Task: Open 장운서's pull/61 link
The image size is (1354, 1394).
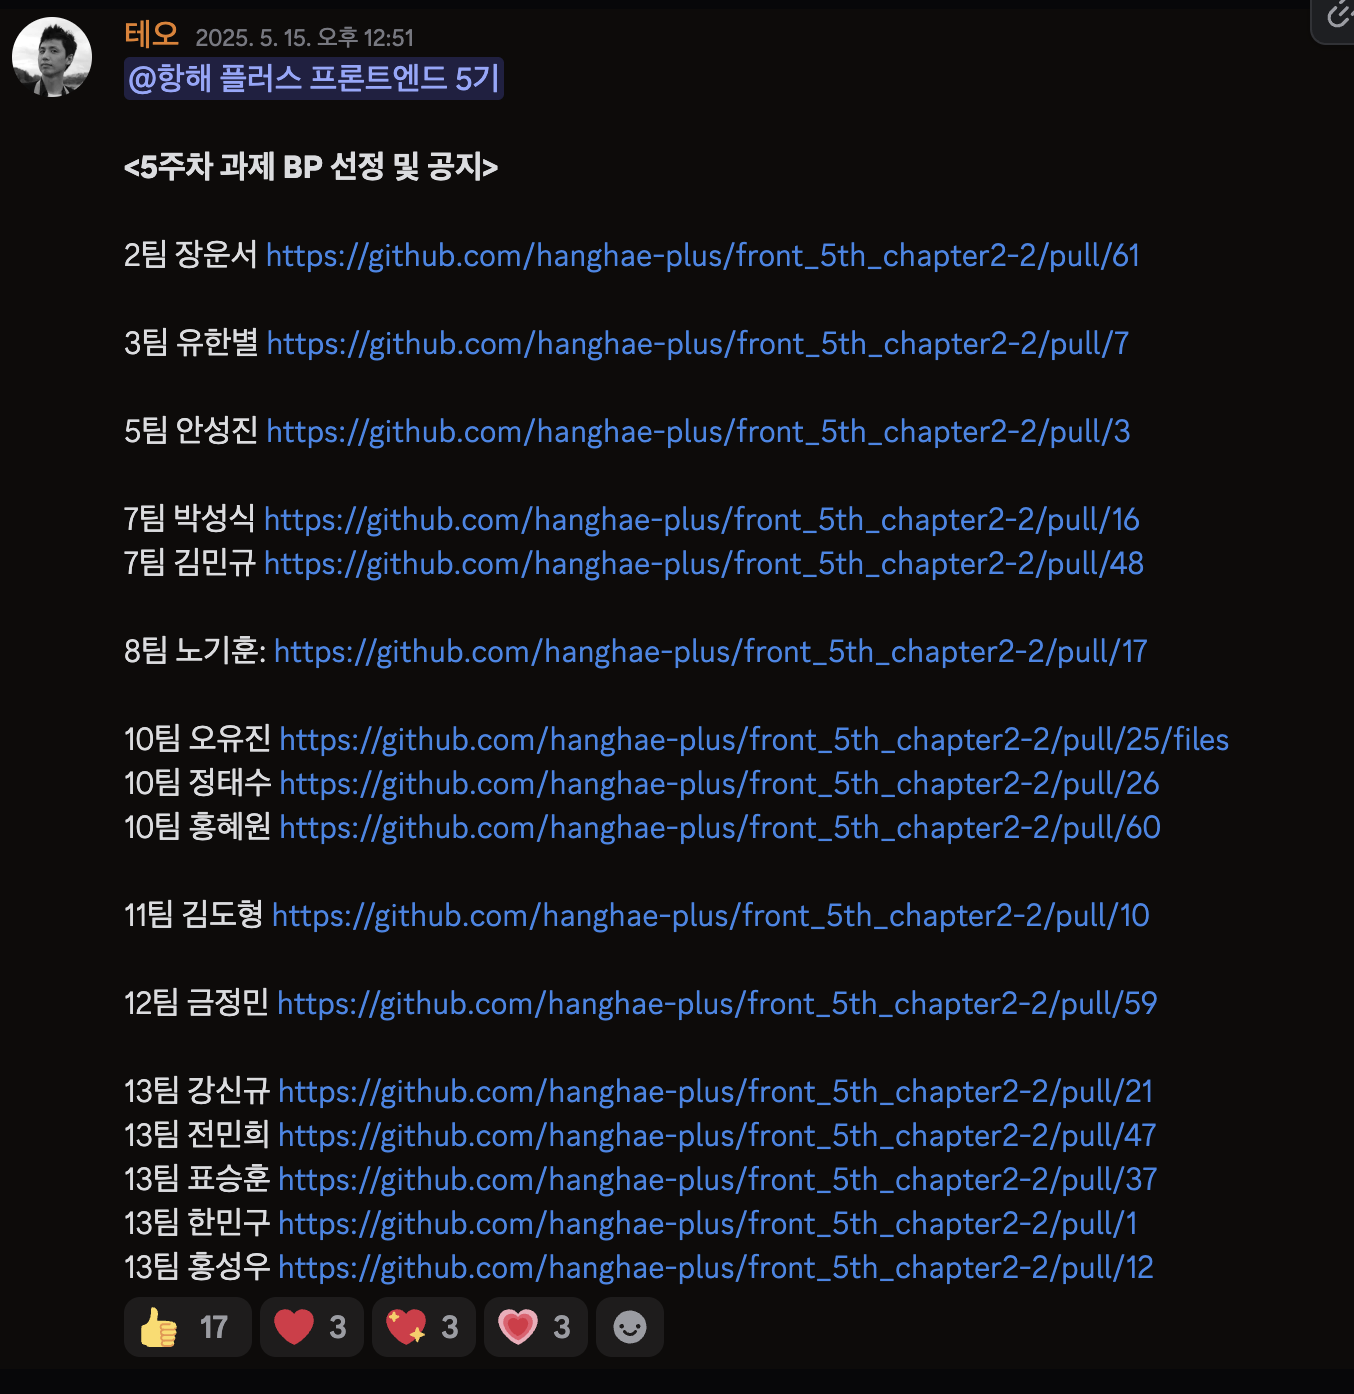Action: [x=703, y=256]
